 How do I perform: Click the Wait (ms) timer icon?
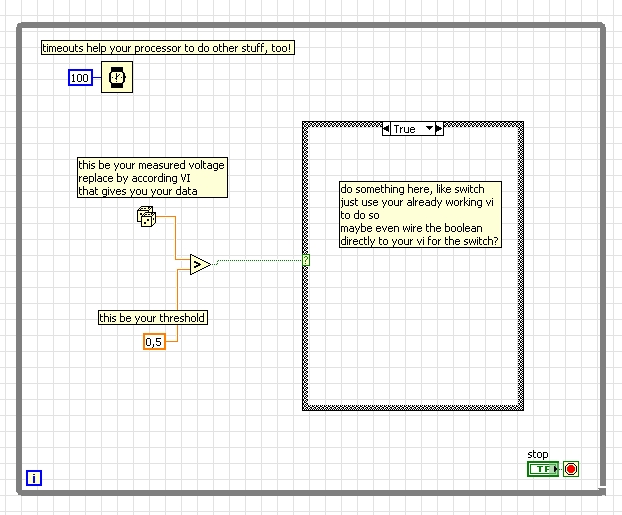116,77
